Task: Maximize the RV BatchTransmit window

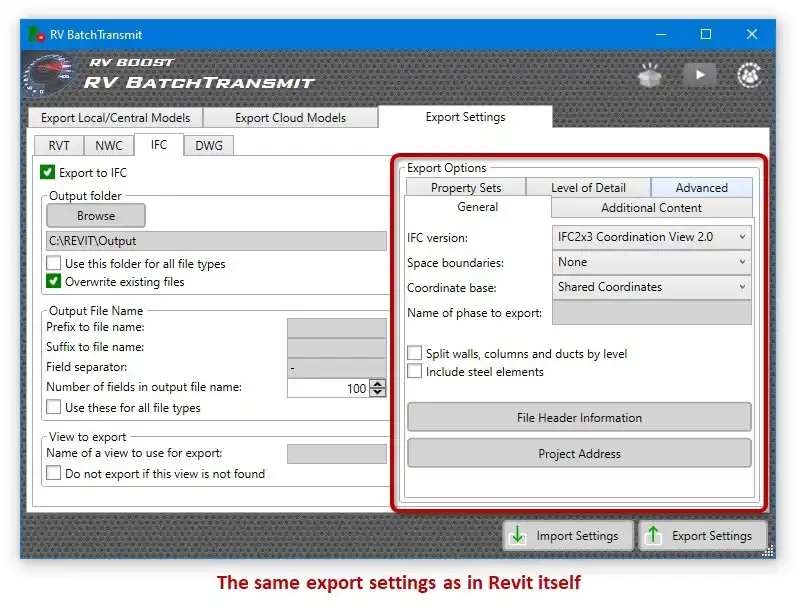Action: tap(705, 34)
